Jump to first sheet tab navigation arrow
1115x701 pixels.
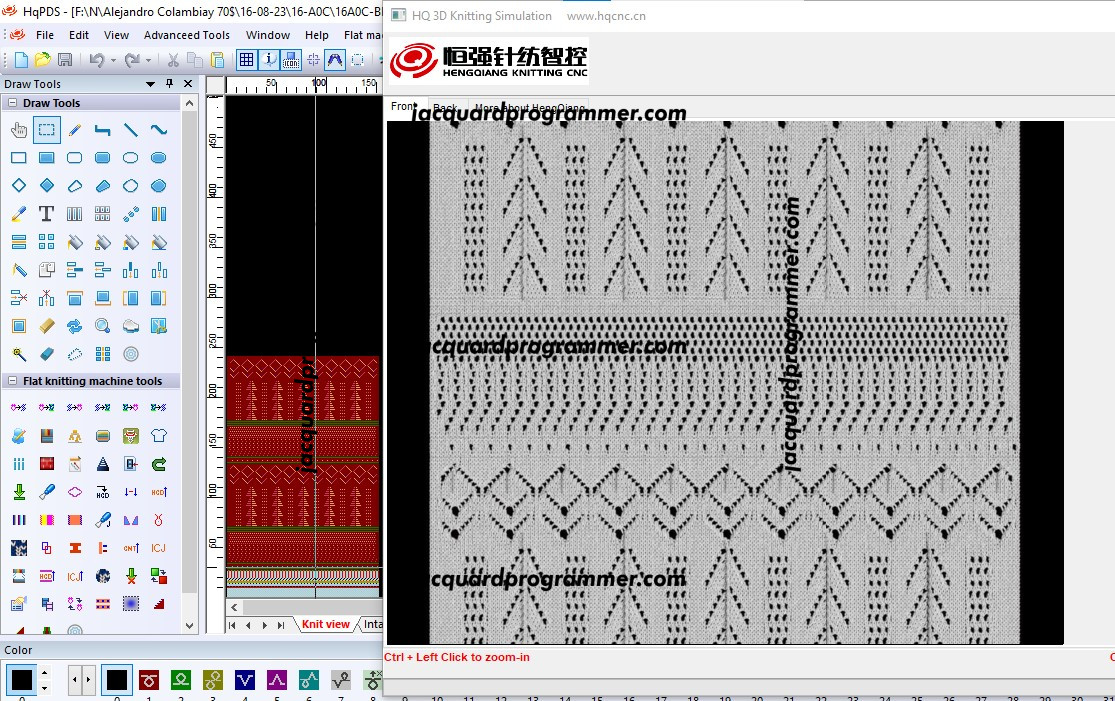pos(232,625)
